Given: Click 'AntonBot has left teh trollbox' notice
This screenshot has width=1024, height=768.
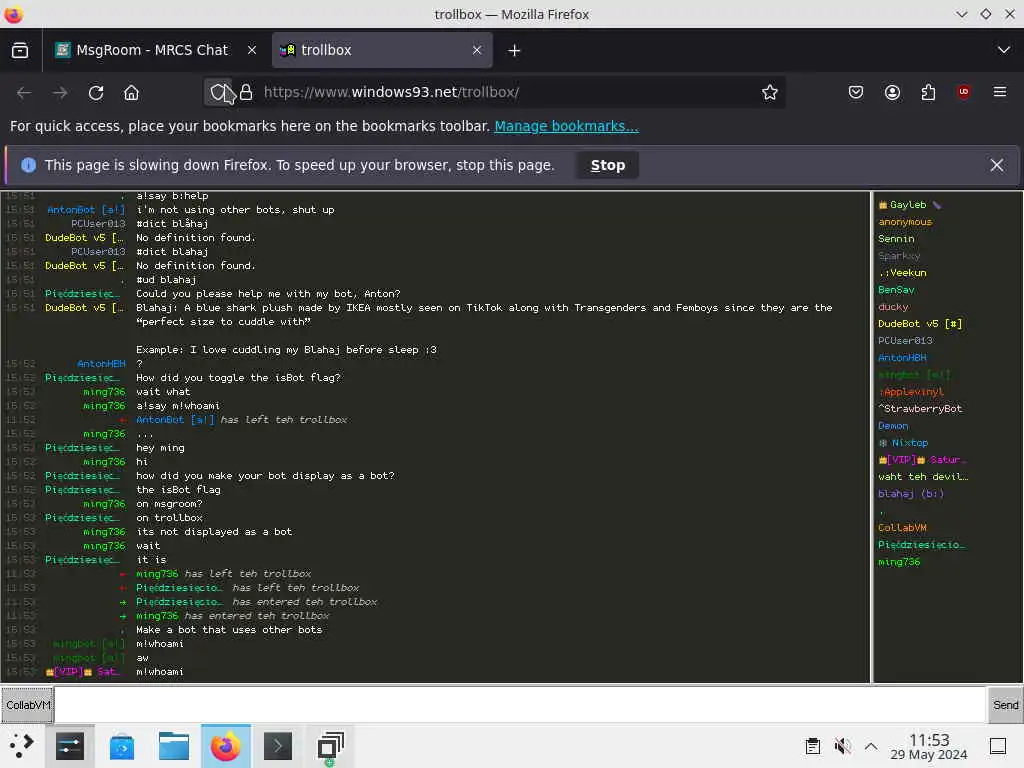Looking at the screenshot, I should click(242, 420).
